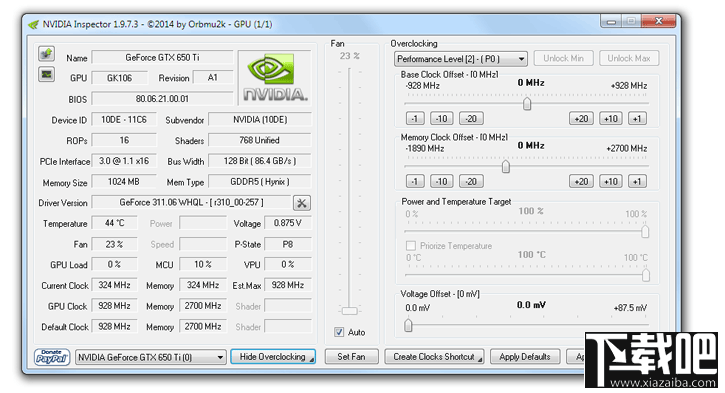Click the Name field GeForce GTX 650 Ti
The width and height of the screenshot is (725, 393).
click(x=162, y=57)
